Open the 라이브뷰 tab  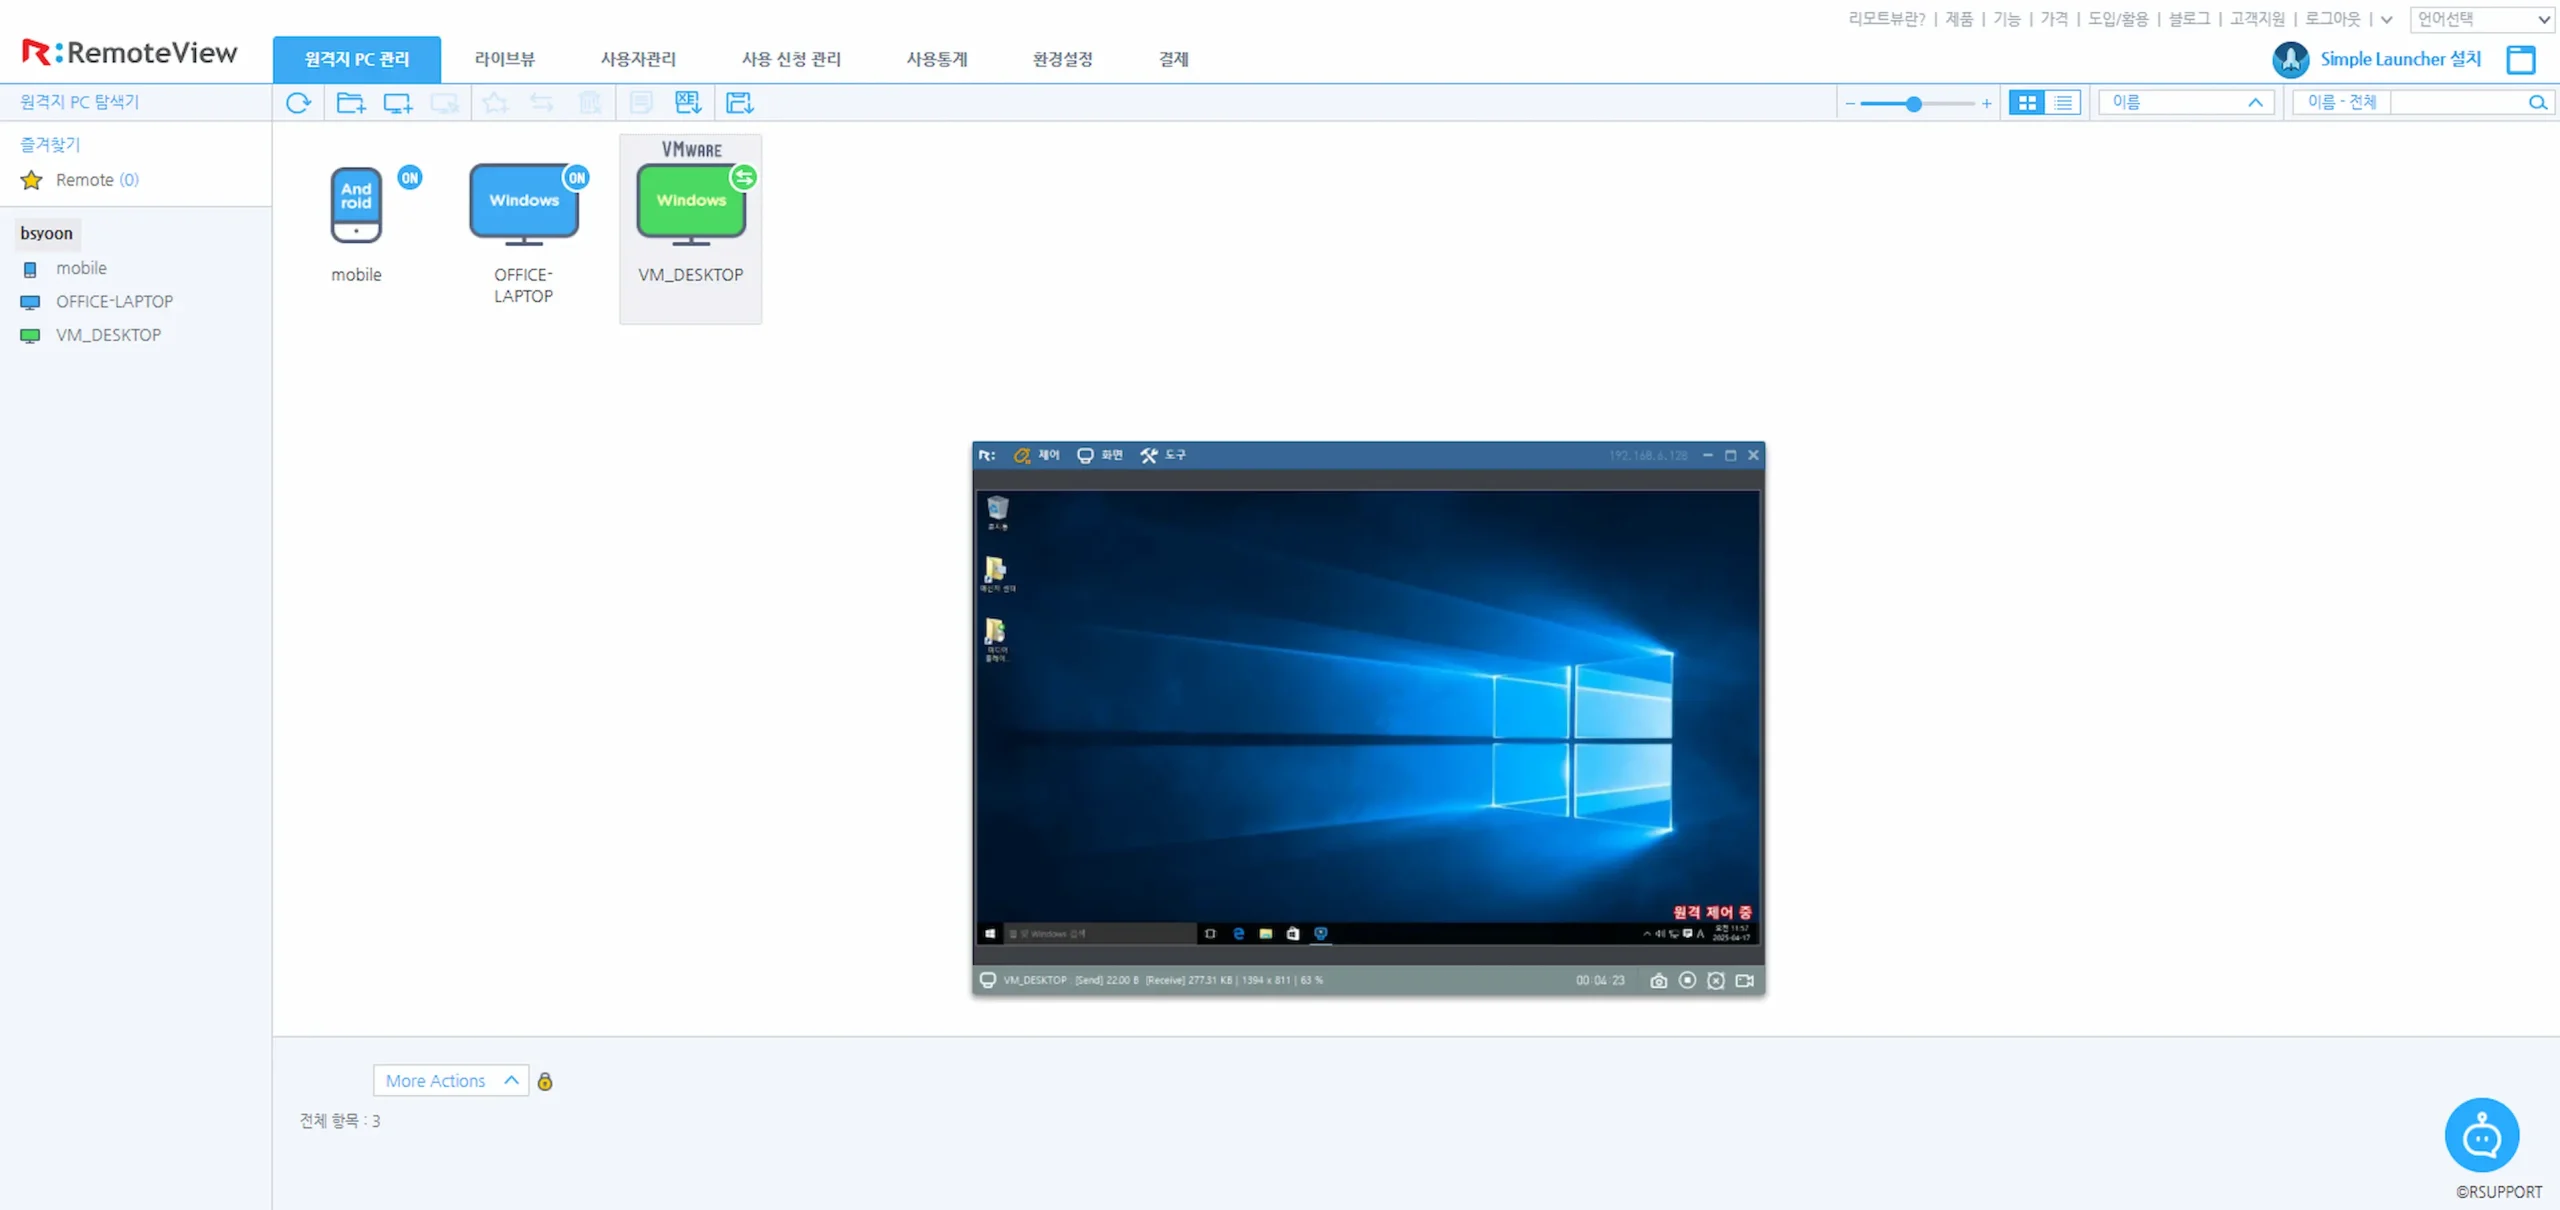504,59
